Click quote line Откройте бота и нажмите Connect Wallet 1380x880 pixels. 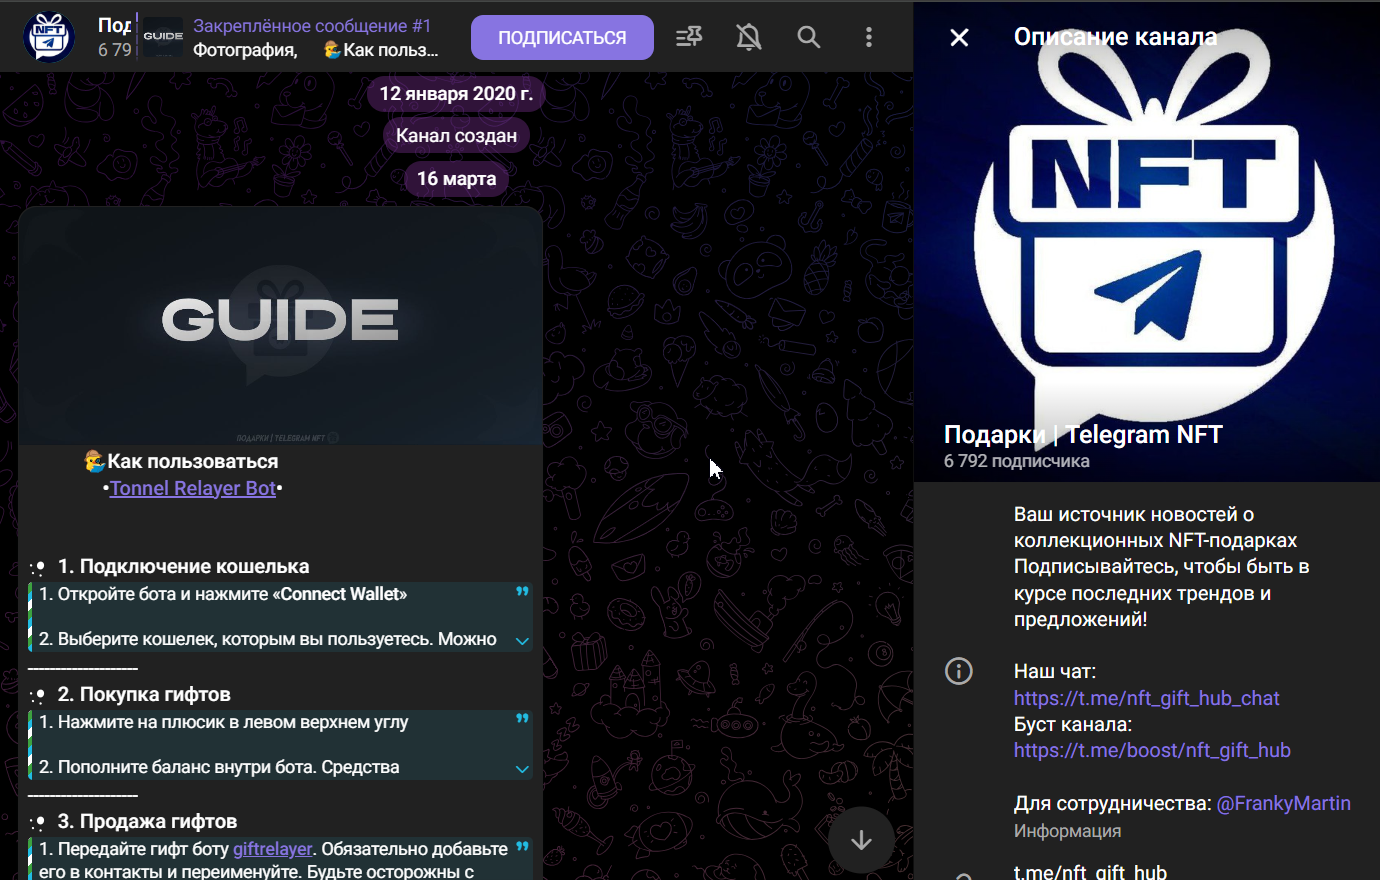pos(223,594)
